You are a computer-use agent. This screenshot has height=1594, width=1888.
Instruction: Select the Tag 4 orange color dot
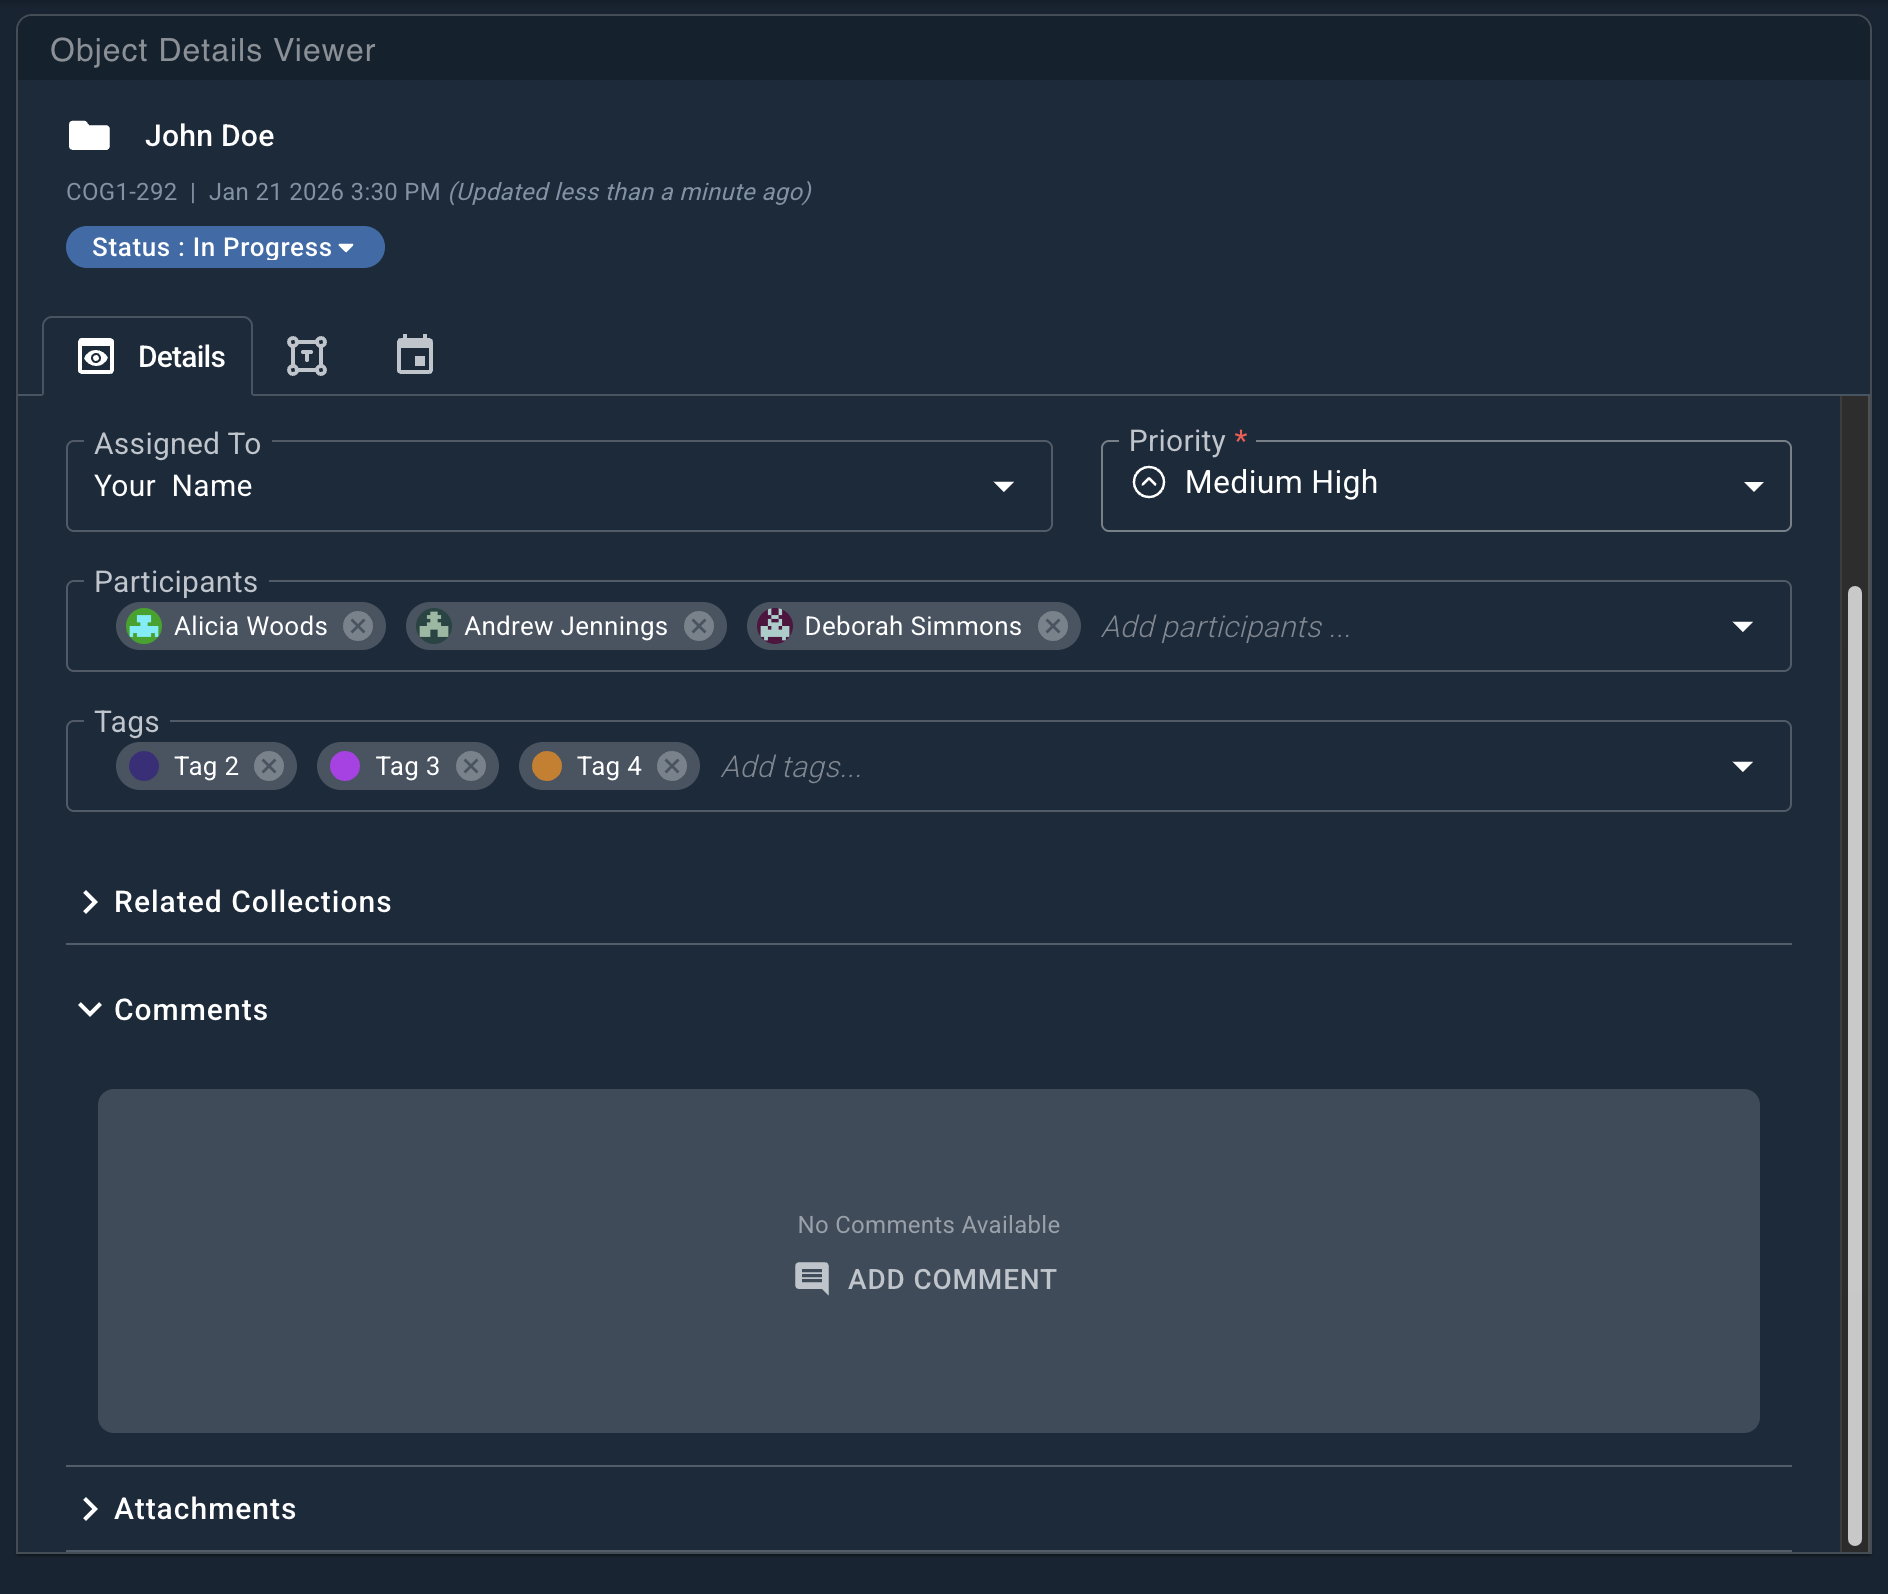pyautogui.click(x=548, y=766)
